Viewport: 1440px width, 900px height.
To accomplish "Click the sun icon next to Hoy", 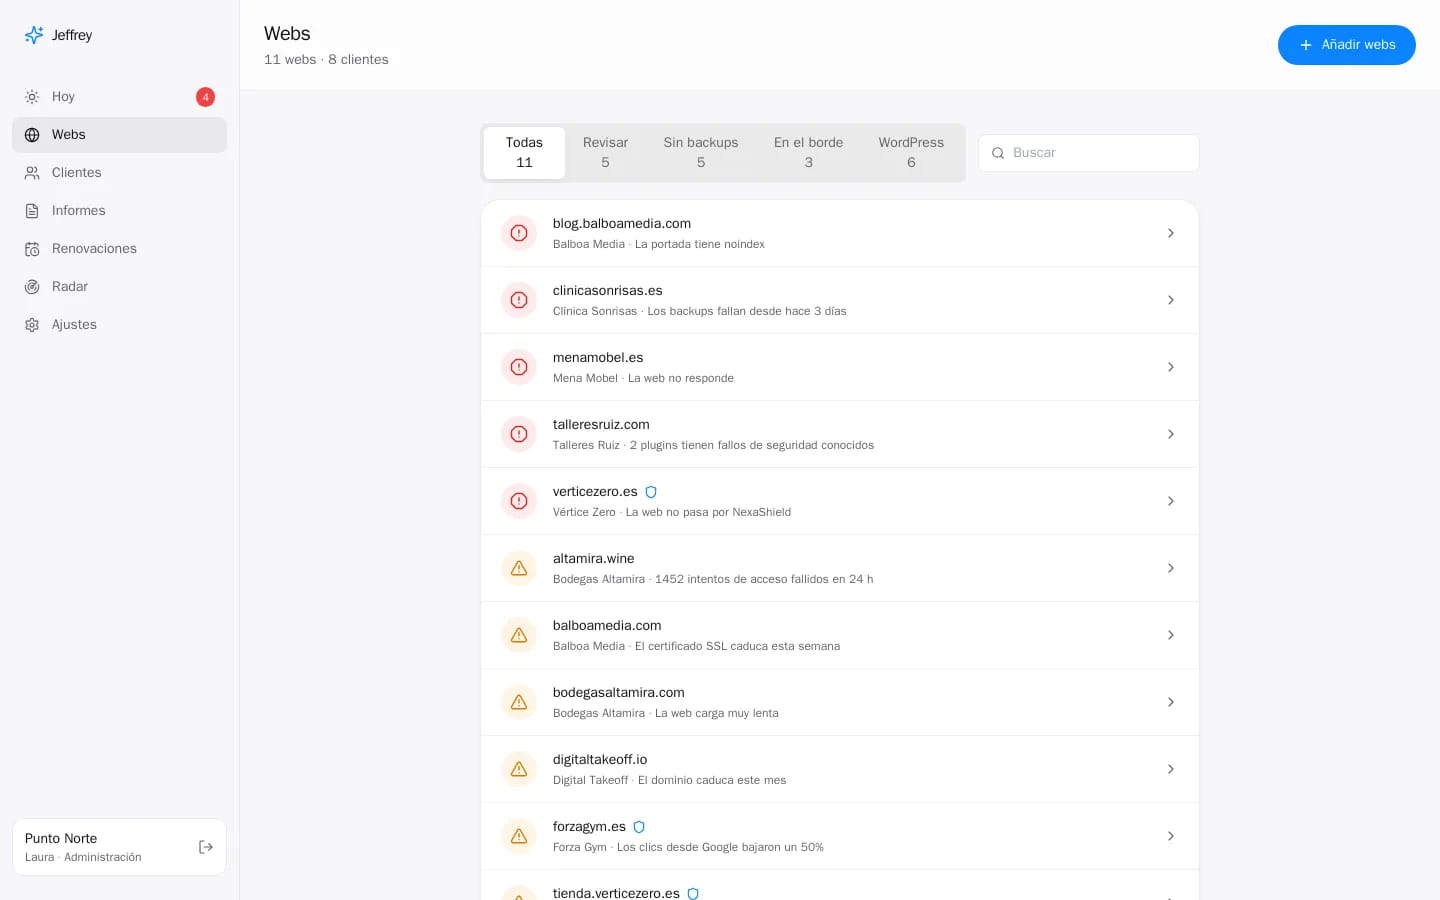I will coord(32,97).
